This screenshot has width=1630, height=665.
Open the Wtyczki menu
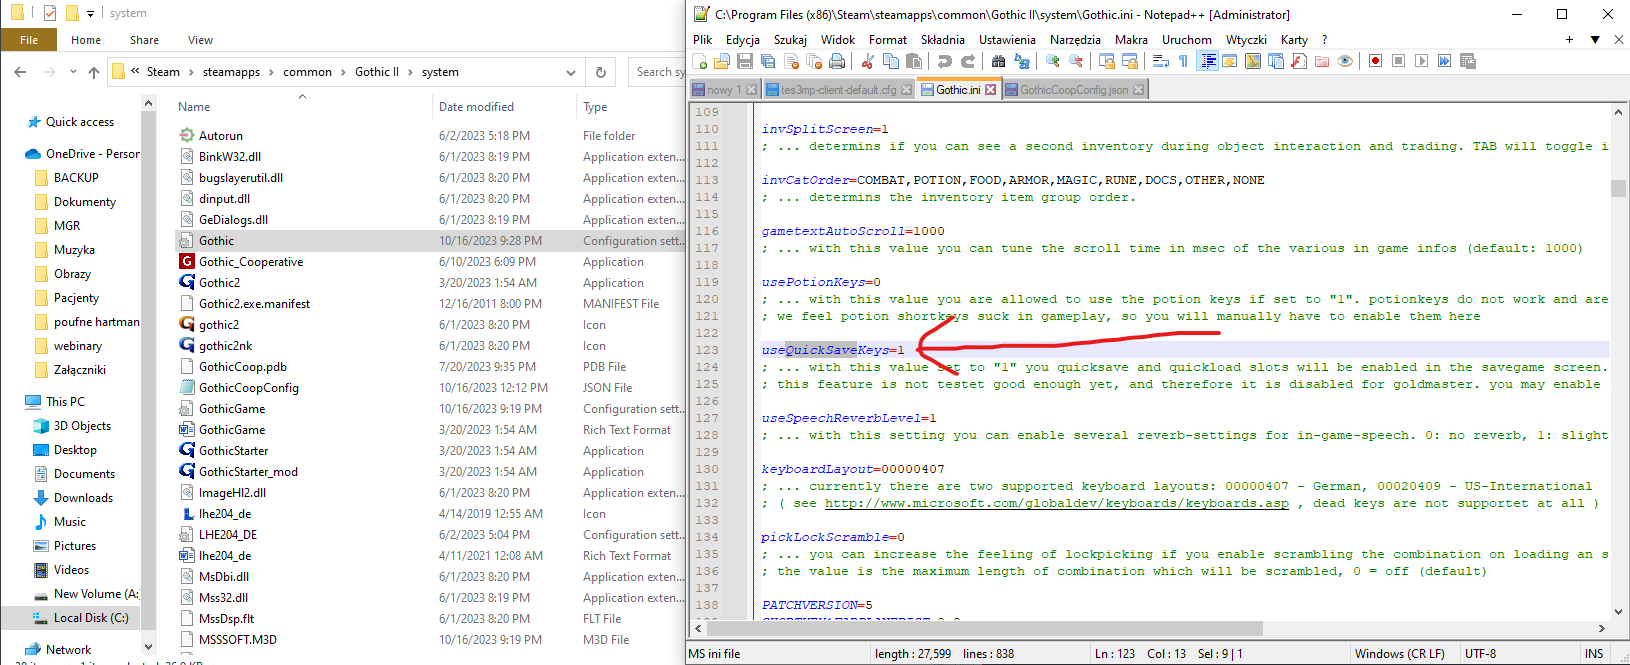1246,40
